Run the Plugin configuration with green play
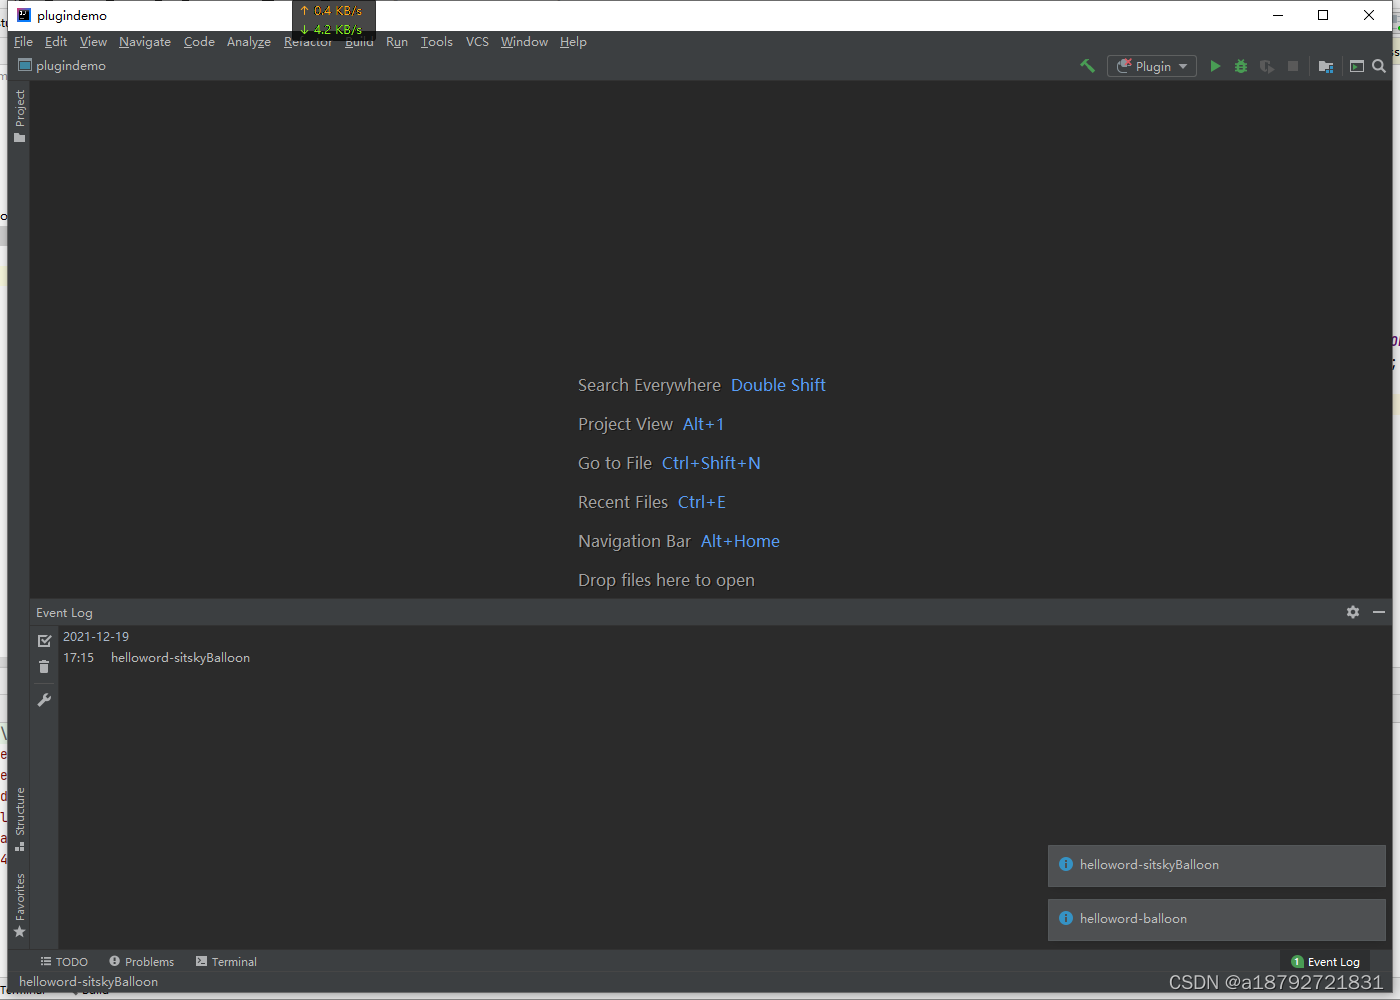The width and height of the screenshot is (1400, 1000). (1215, 66)
